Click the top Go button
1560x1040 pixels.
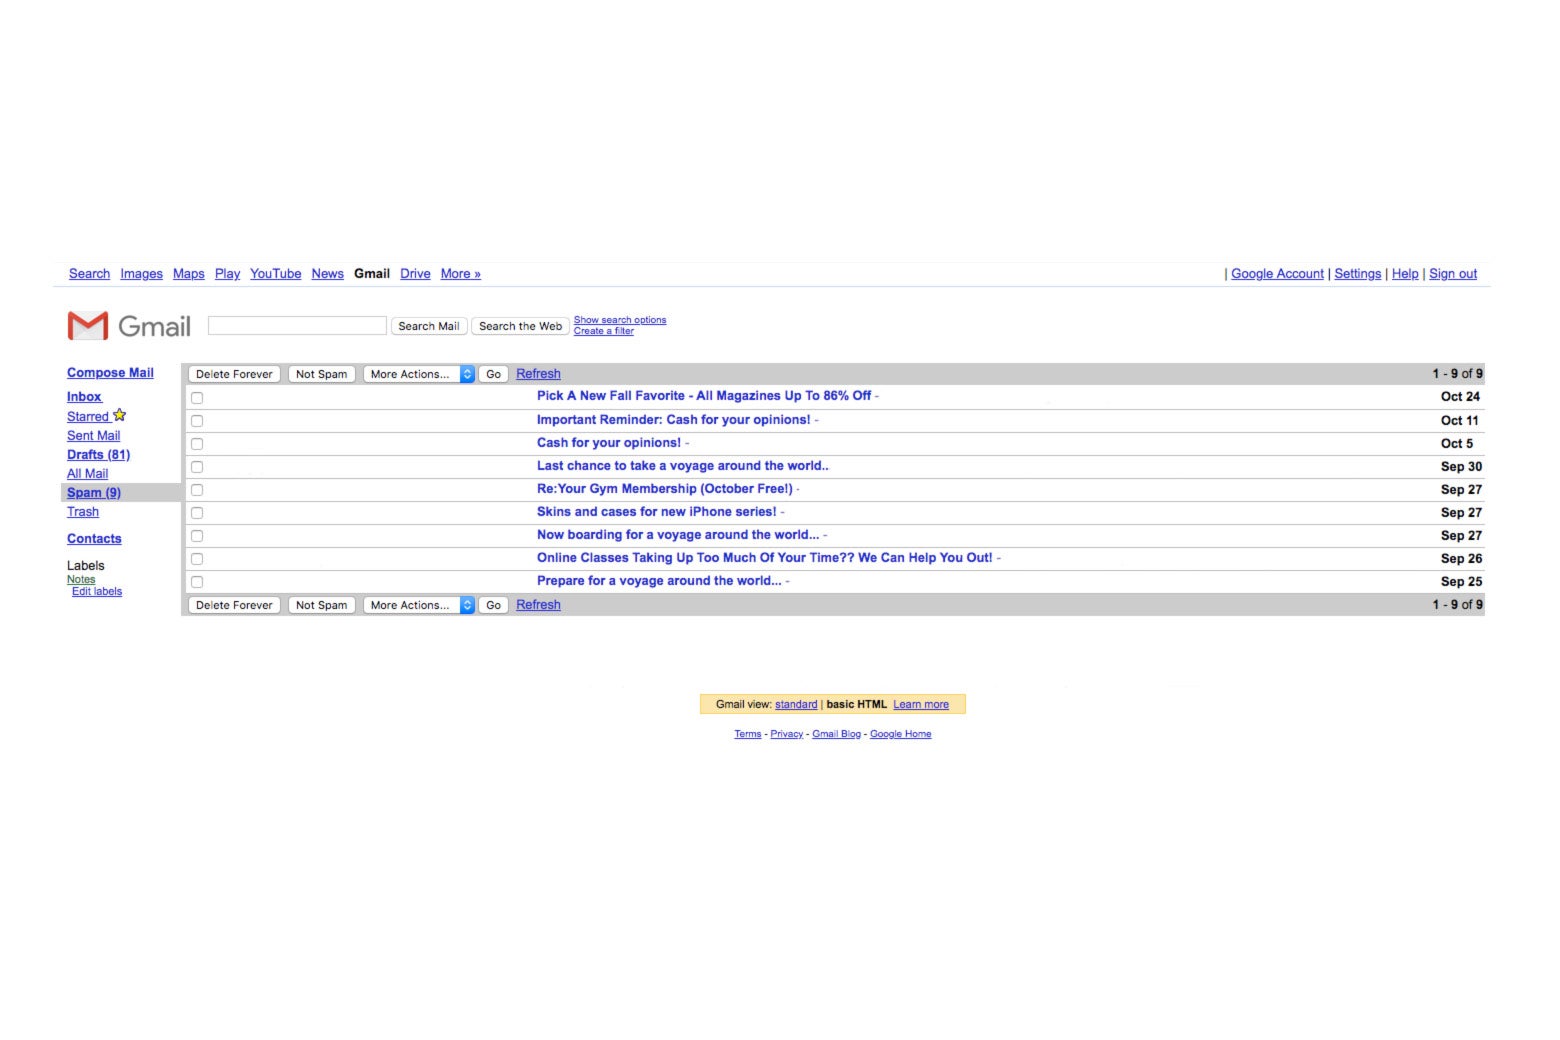pos(493,374)
